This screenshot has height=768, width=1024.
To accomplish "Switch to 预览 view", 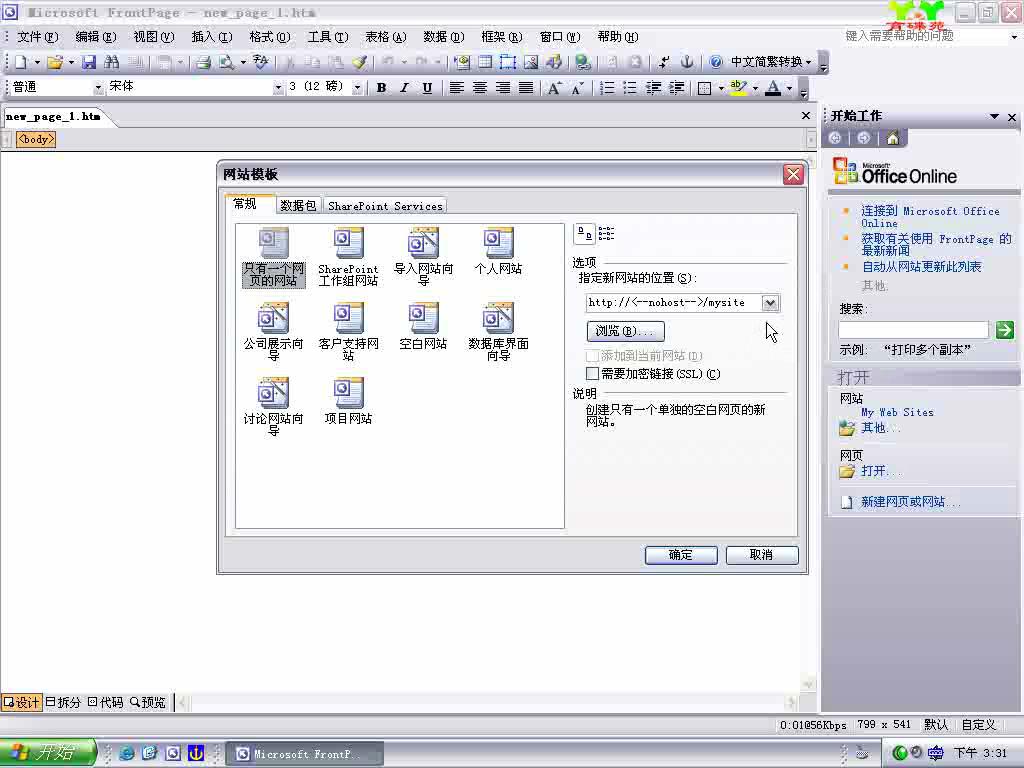I will point(148,702).
